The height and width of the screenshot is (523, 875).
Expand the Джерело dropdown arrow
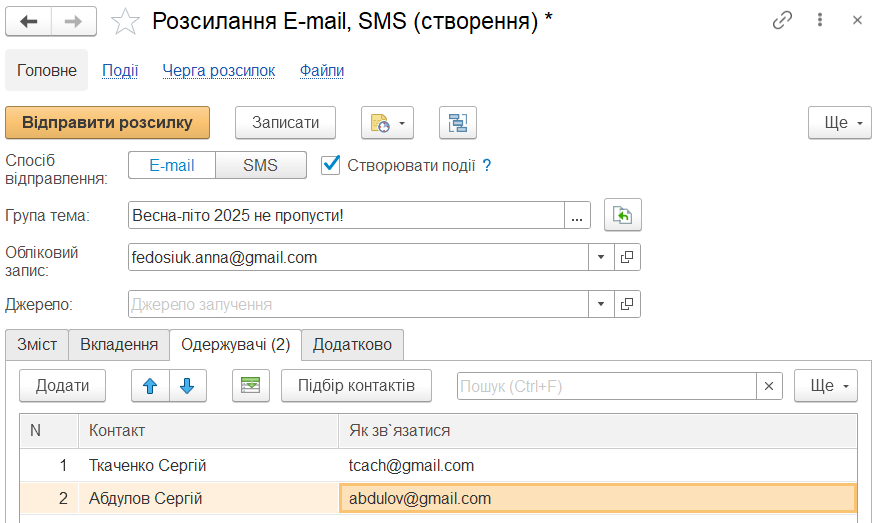coord(601,304)
